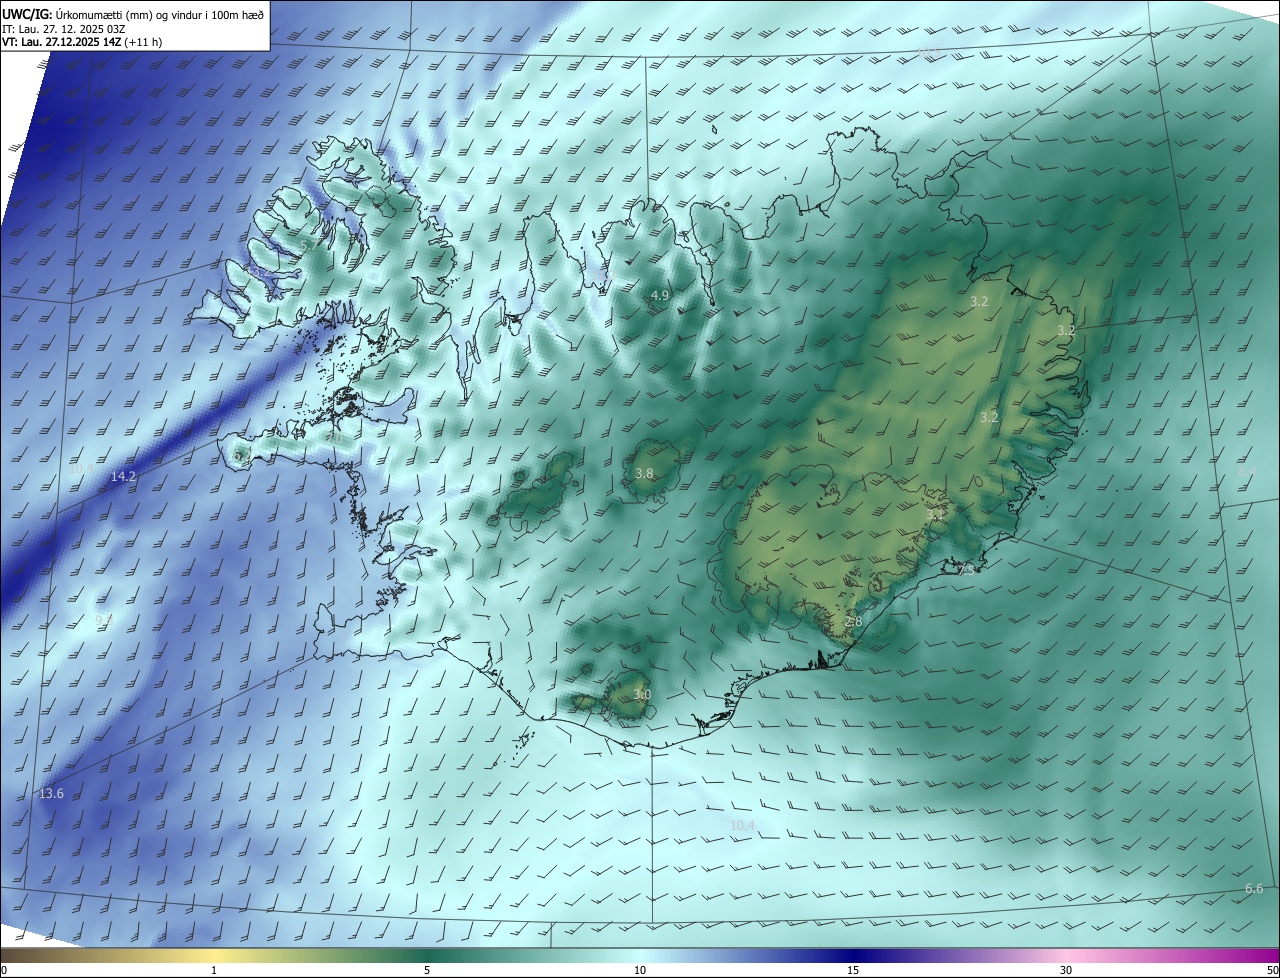The width and height of the screenshot is (1280, 978).
Task: Click the 14.2 value on the dark blue band
Action: [x=123, y=477]
